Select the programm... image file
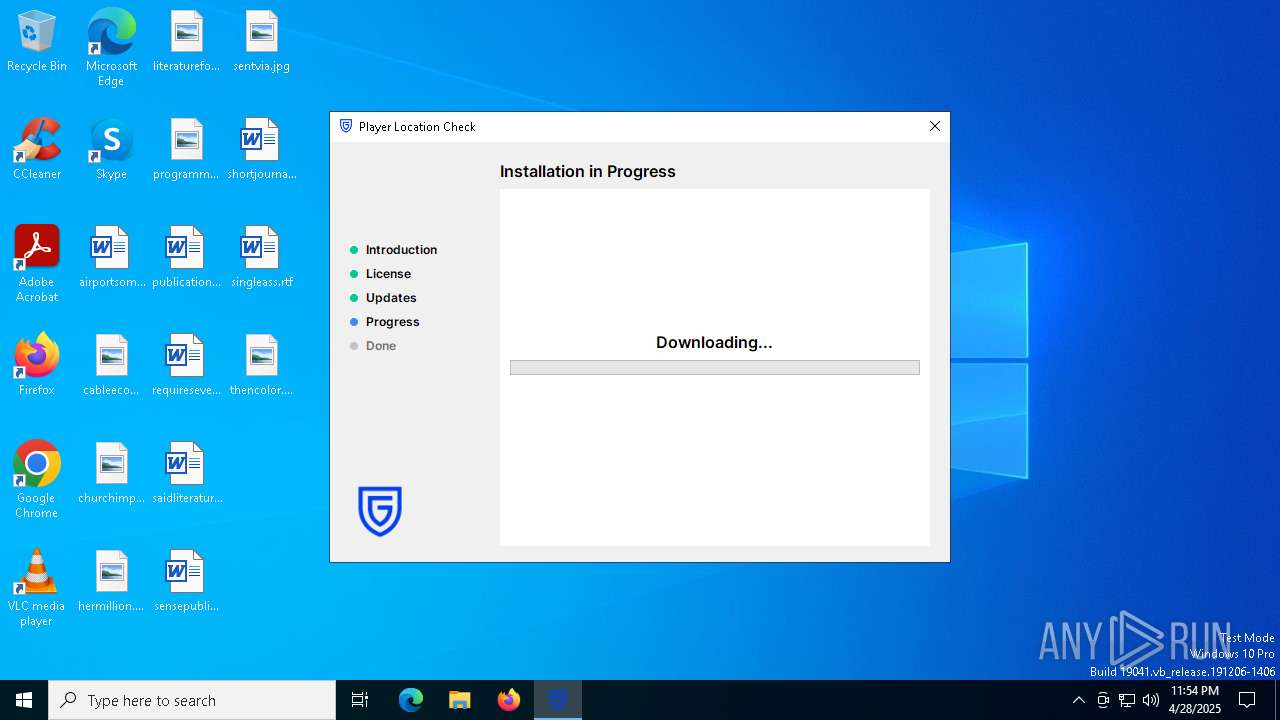The width and height of the screenshot is (1280, 720). [x=186, y=150]
